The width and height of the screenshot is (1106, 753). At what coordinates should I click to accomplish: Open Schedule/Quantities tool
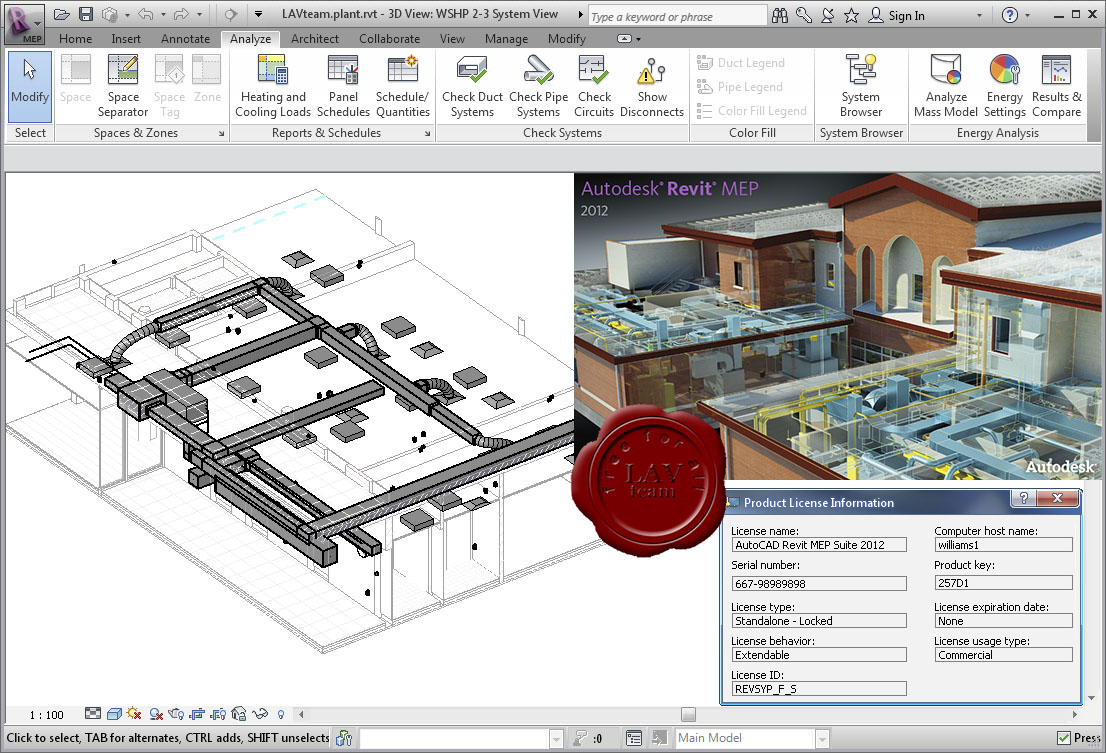pyautogui.click(x=403, y=86)
